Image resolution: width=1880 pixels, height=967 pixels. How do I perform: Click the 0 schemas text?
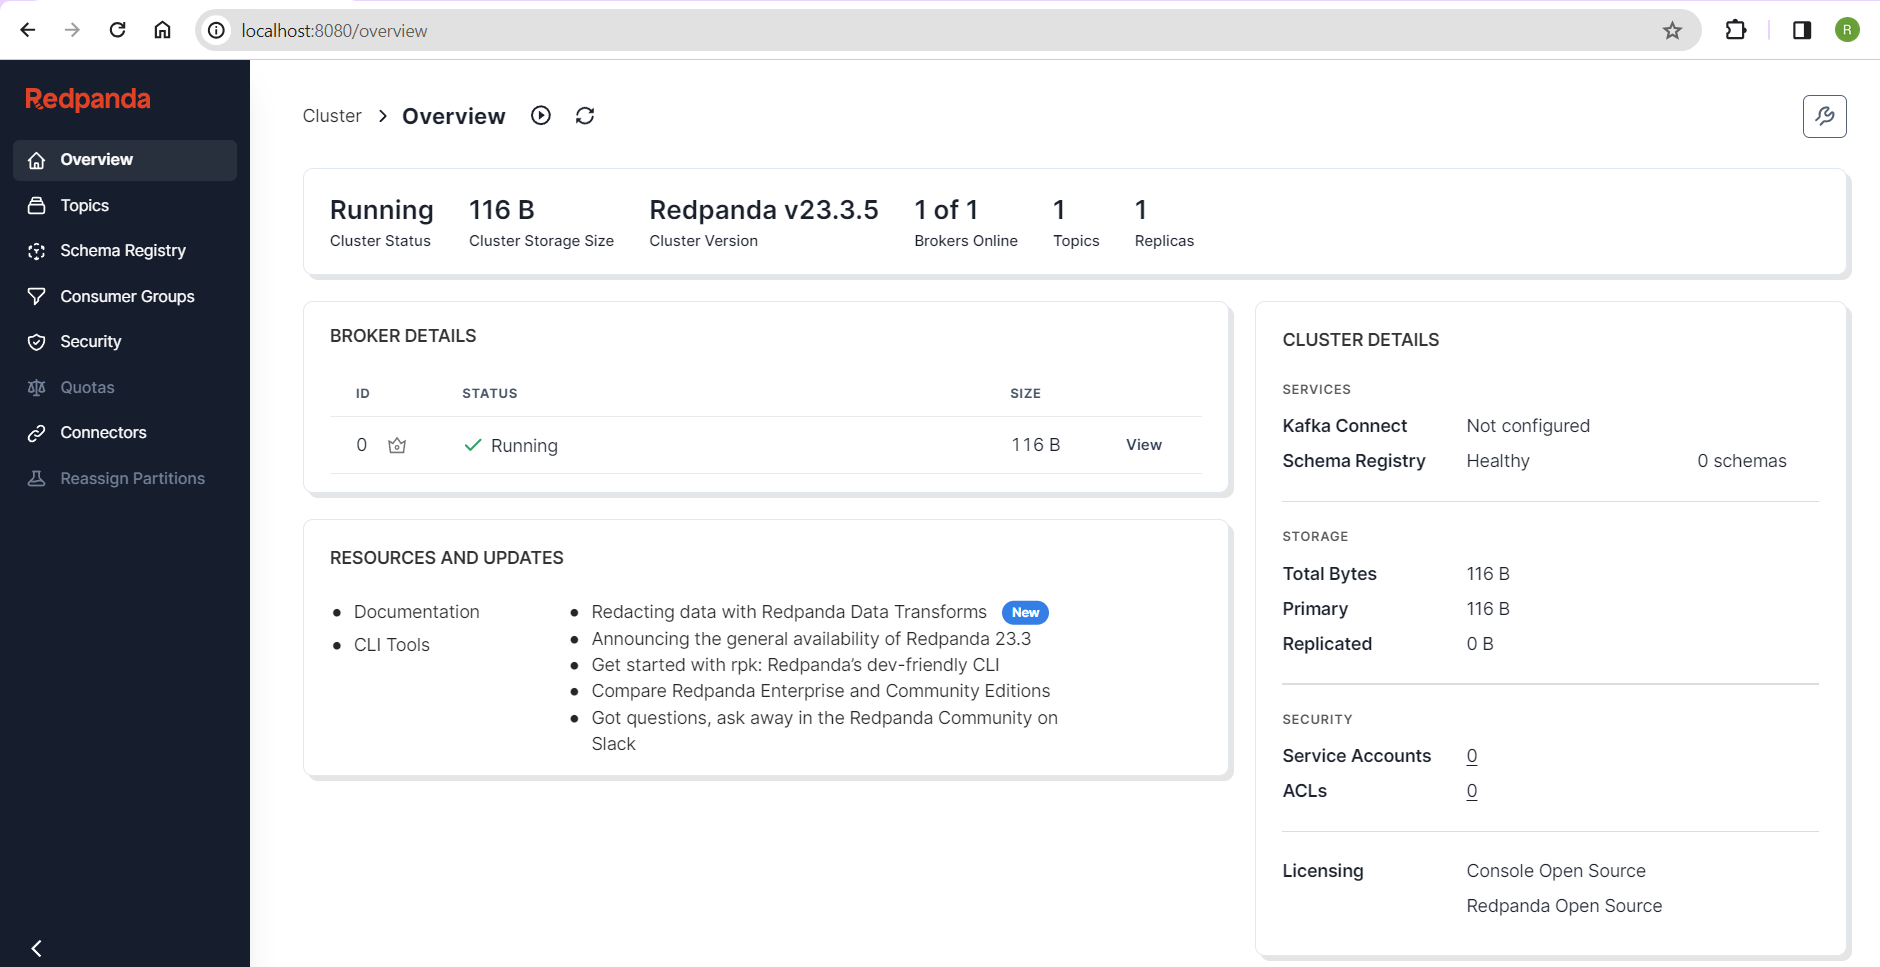pos(1741,461)
